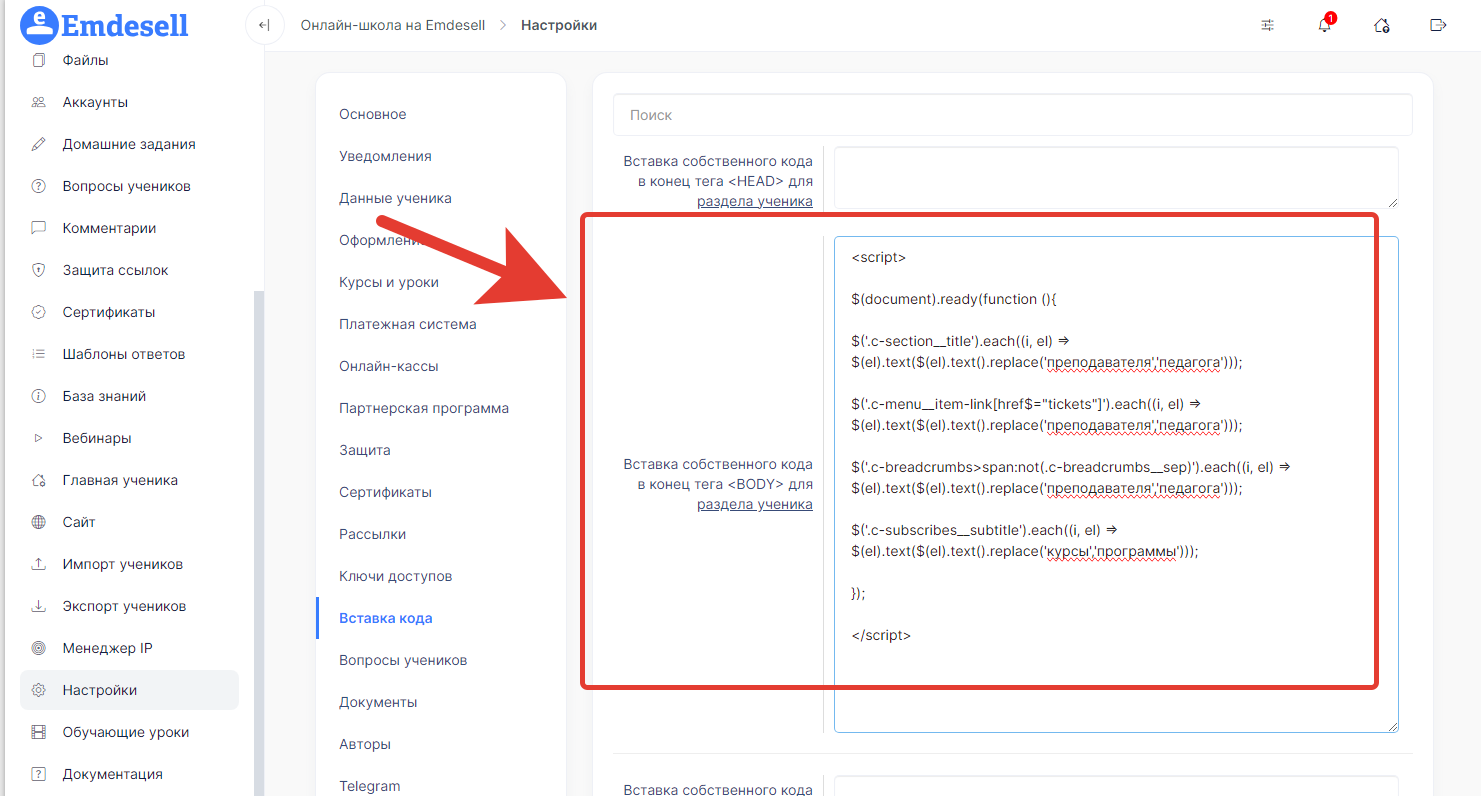Open Сертификаты in the left sidebar
The height and width of the screenshot is (796, 1481).
[108, 312]
